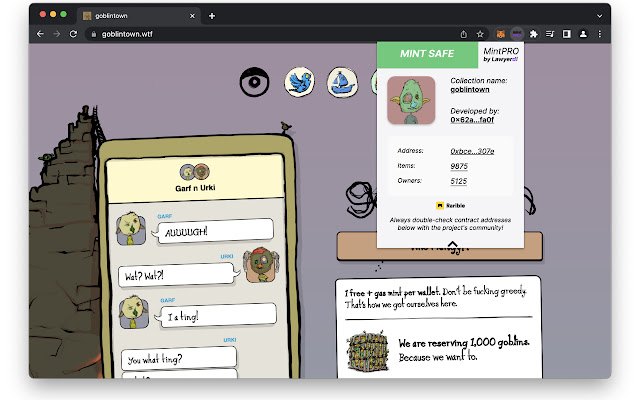Click the site lock icon

coord(94,34)
